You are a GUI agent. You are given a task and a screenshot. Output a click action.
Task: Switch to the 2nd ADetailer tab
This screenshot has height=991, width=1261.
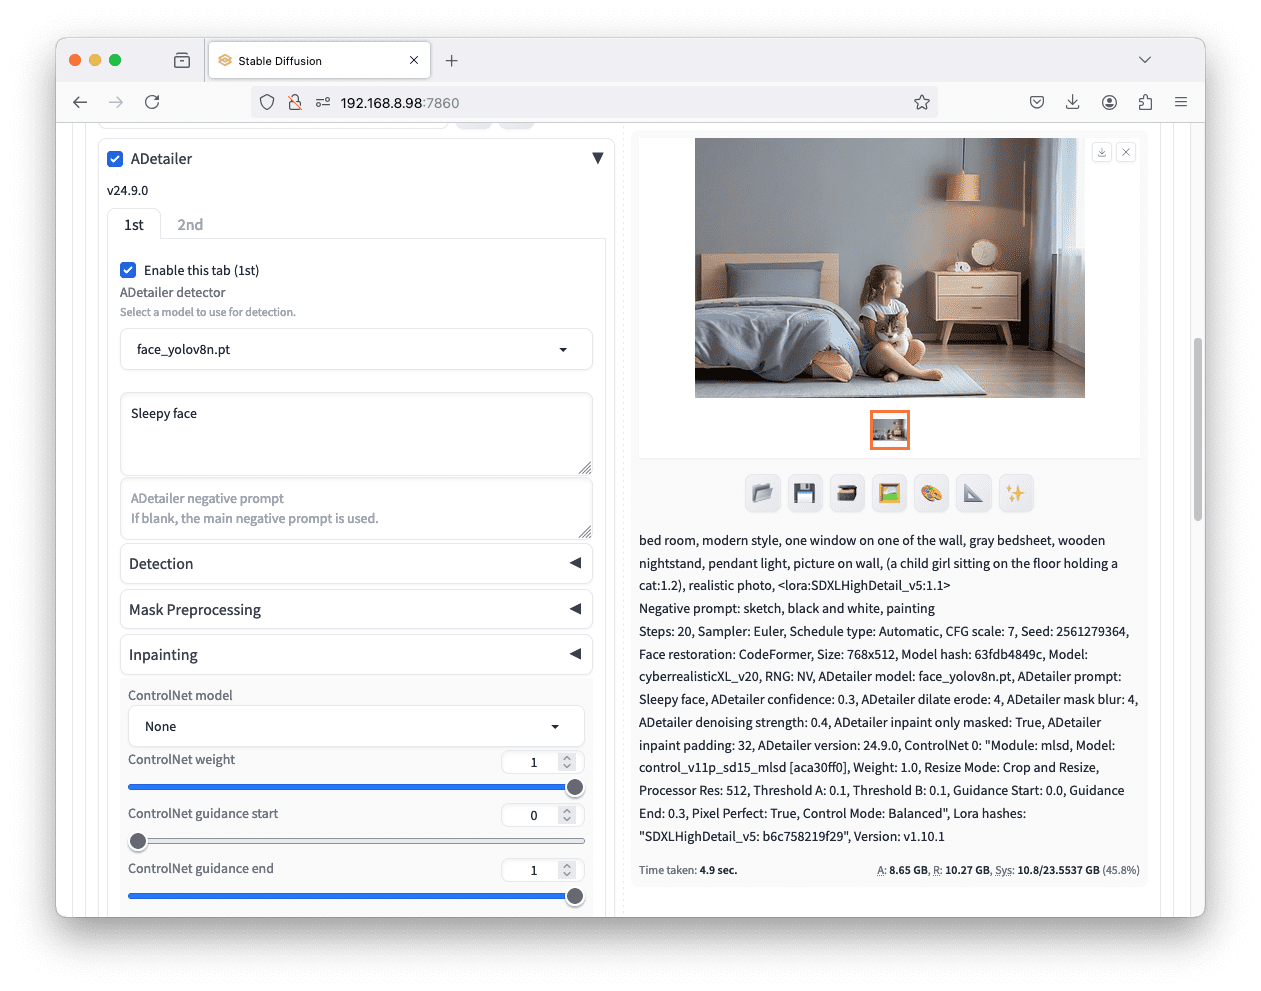tap(190, 225)
